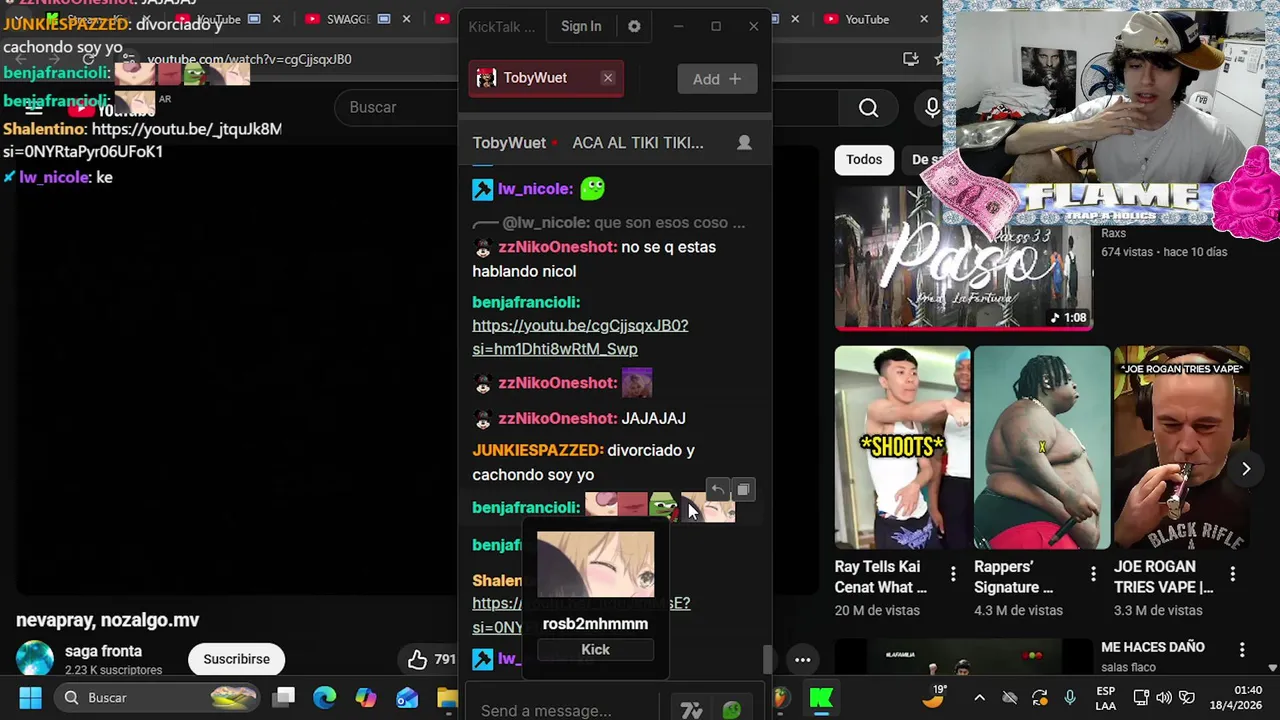The height and width of the screenshot is (720, 1280).
Task: Click the Add chatroom button
Action: pos(717,79)
